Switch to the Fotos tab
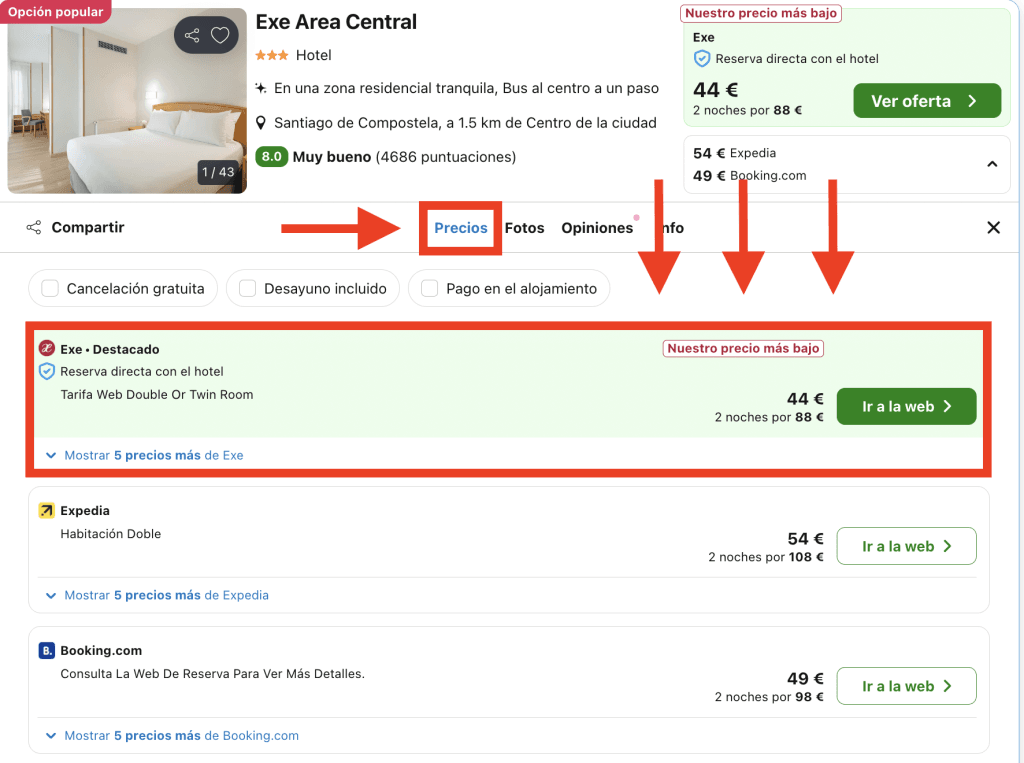 (x=524, y=228)
